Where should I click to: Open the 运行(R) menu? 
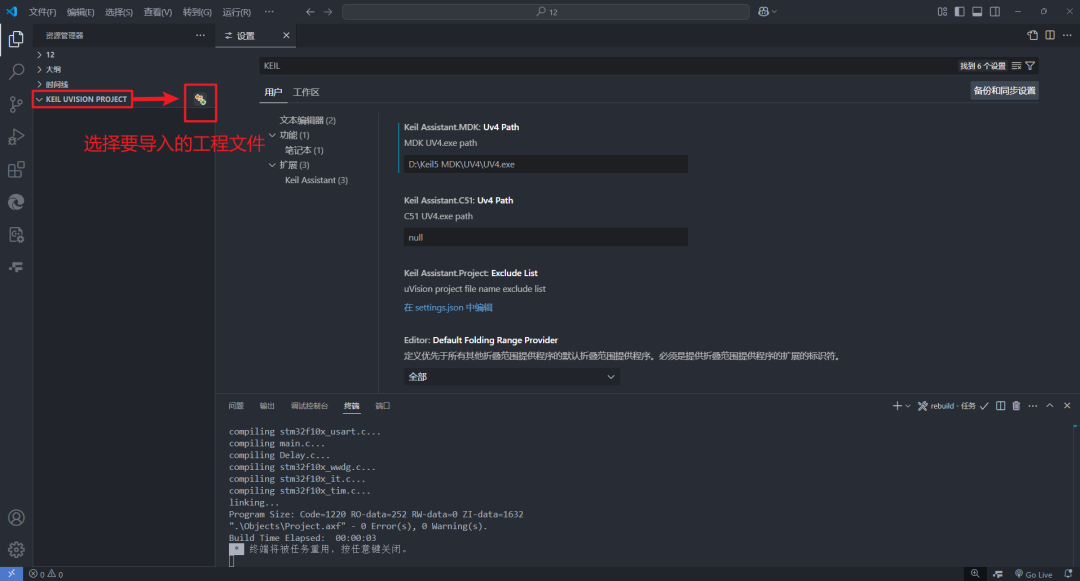[x=236, y=12]
